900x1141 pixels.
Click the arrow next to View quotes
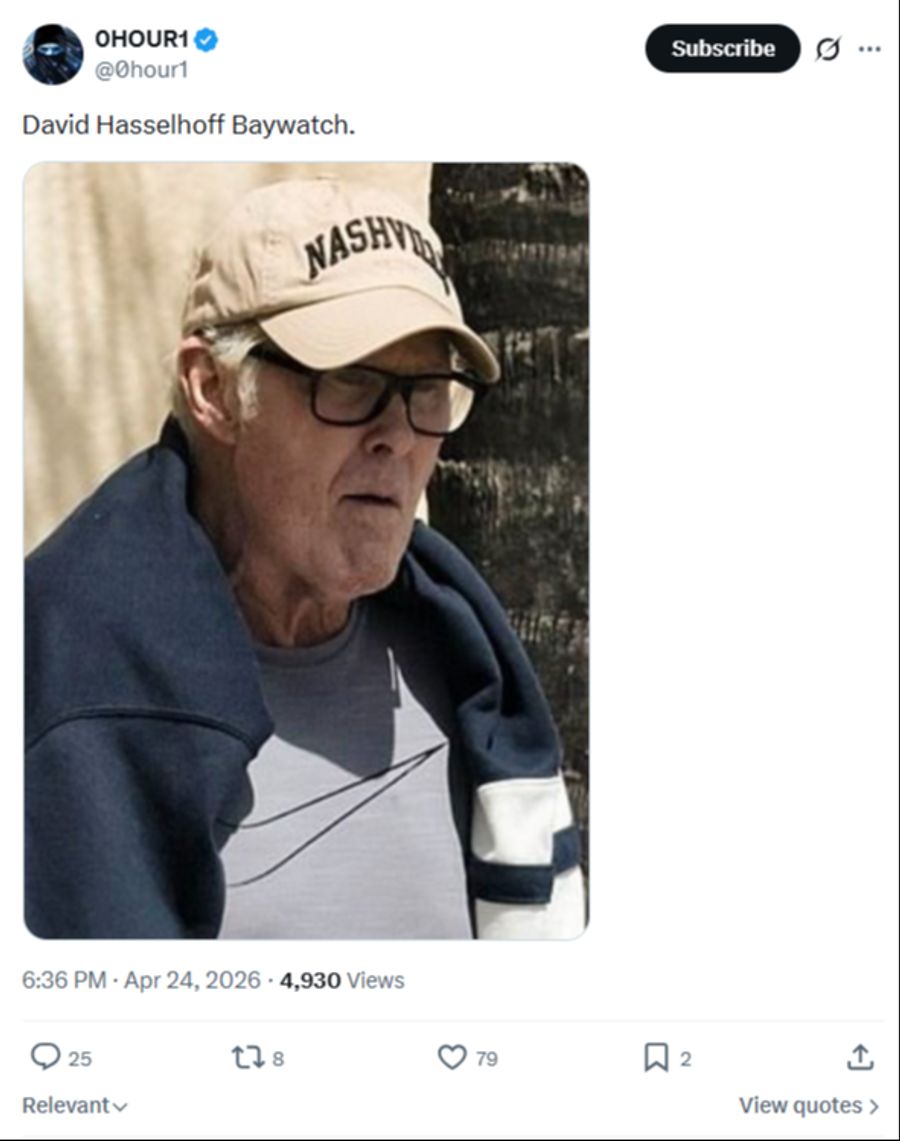tap(874, 1107)
